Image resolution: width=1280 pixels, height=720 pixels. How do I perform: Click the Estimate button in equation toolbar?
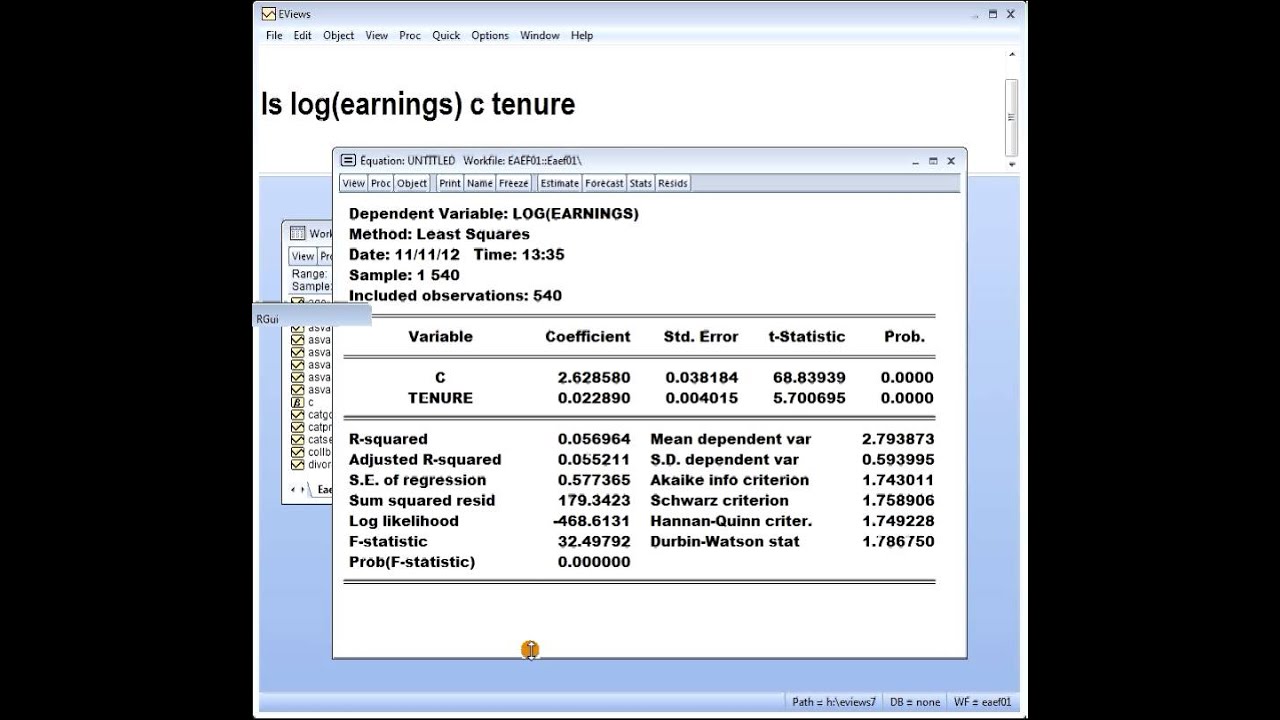[559, 183]
